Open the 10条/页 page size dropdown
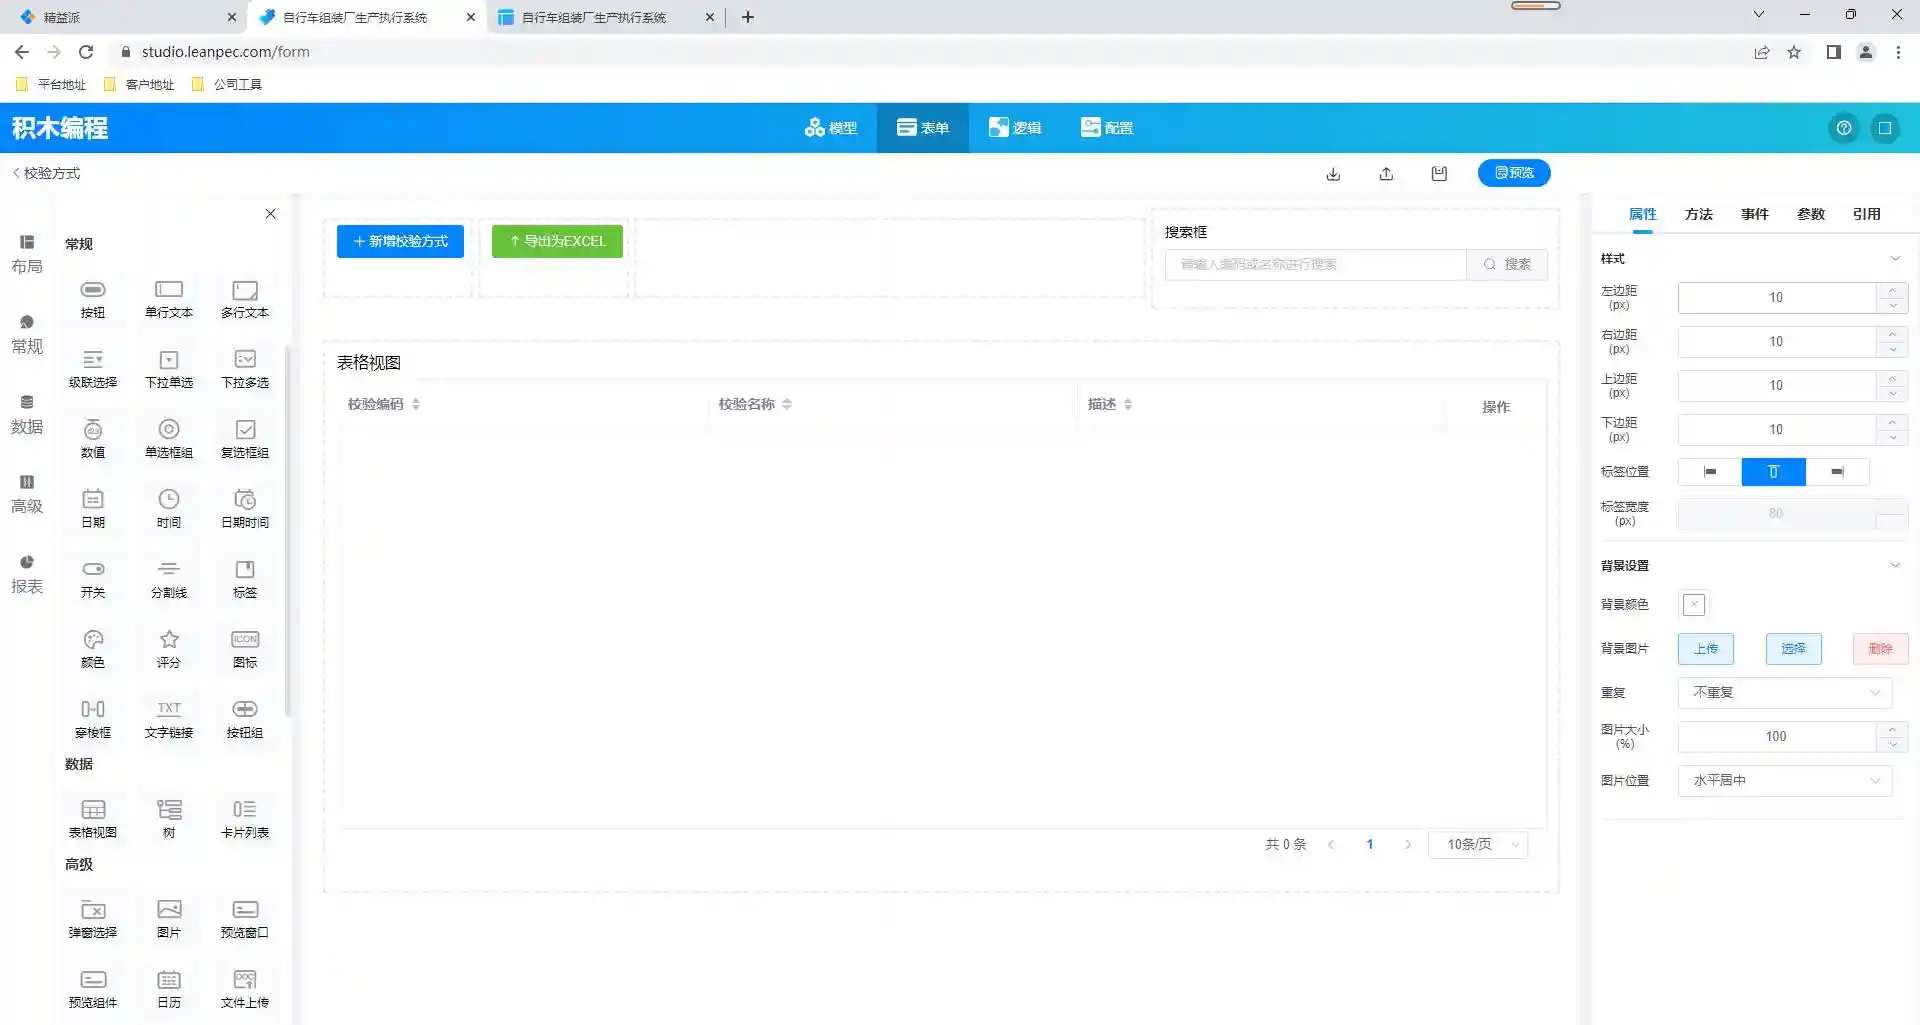 (x=1478, y=844)
